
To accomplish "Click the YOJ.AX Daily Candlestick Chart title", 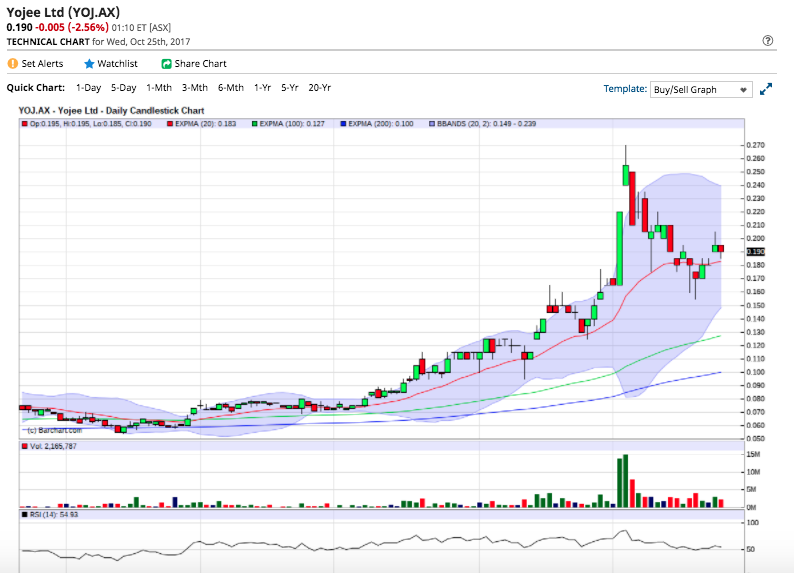I will [111, 110].
